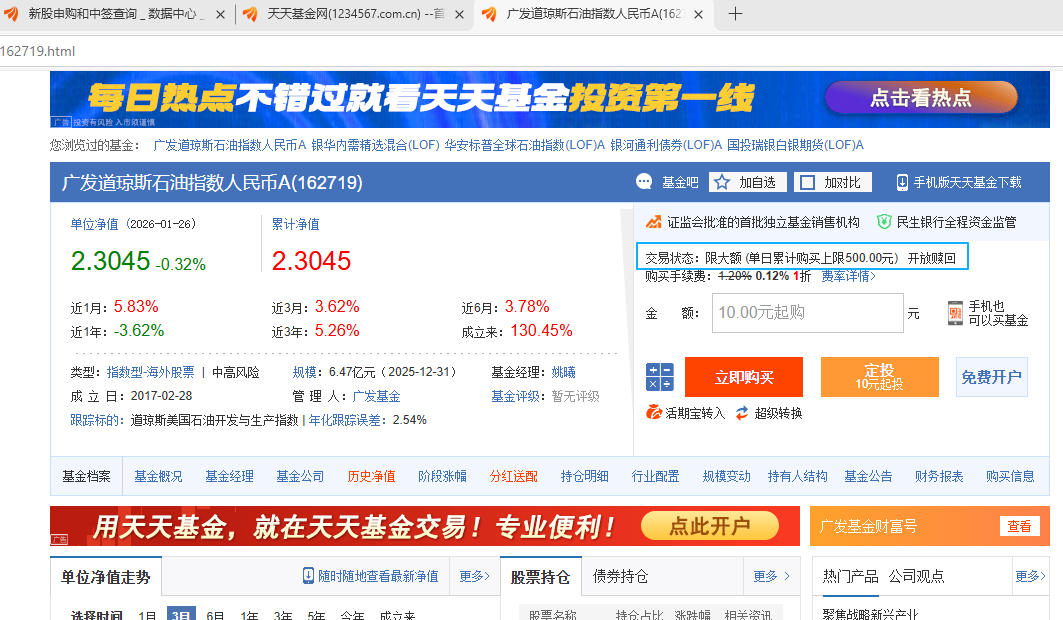Open the 基金经理 navigation item

[229, 476]
